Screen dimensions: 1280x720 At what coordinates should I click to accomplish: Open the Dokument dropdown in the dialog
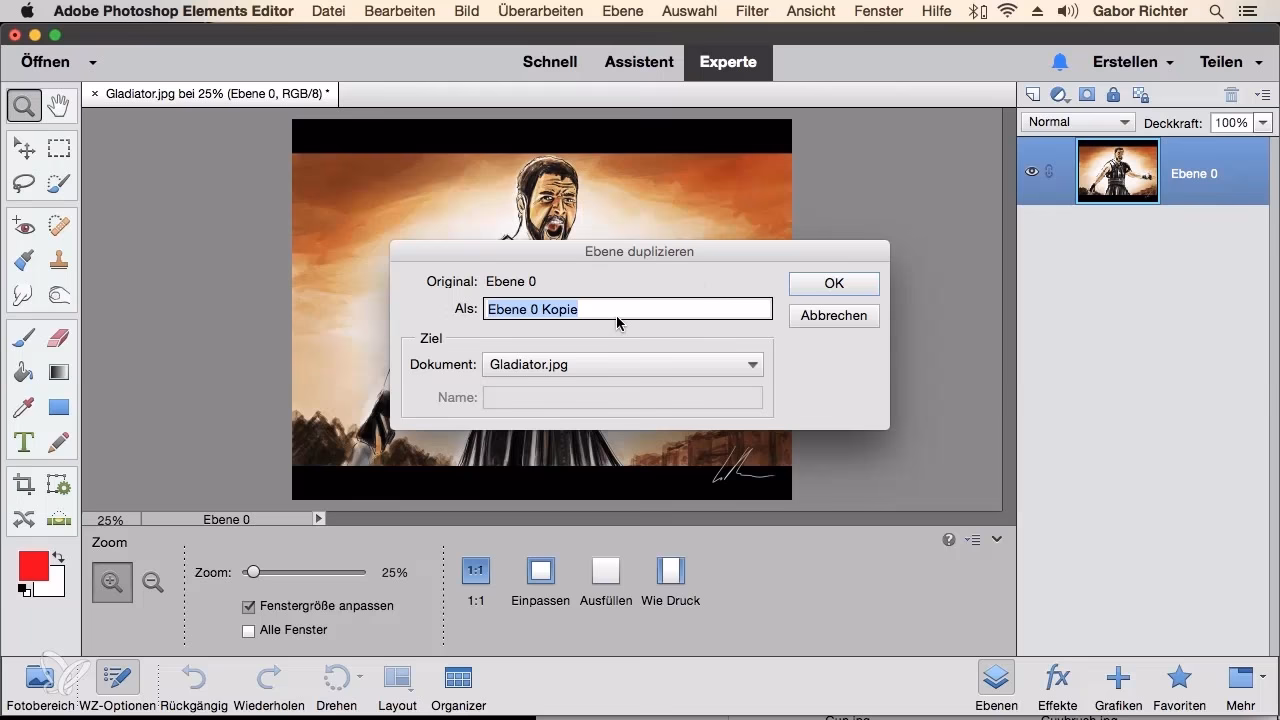click(x=752, y=364)
